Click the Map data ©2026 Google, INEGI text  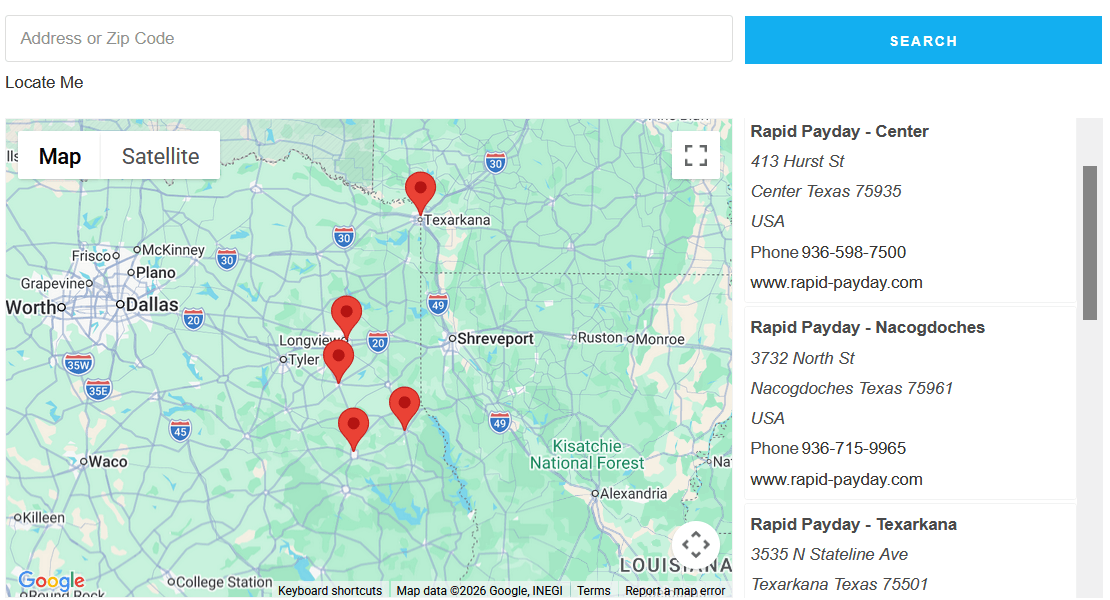click(479, 591)
